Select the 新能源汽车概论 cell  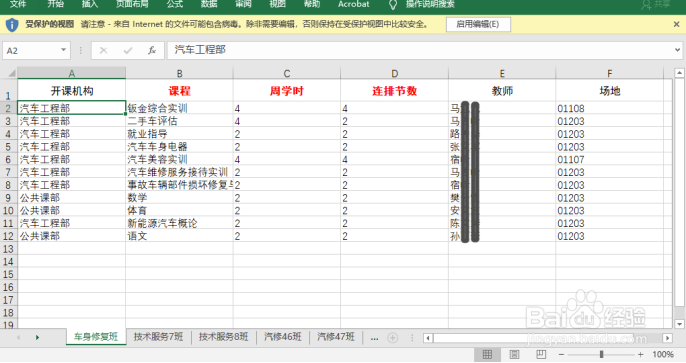[179, 223]
